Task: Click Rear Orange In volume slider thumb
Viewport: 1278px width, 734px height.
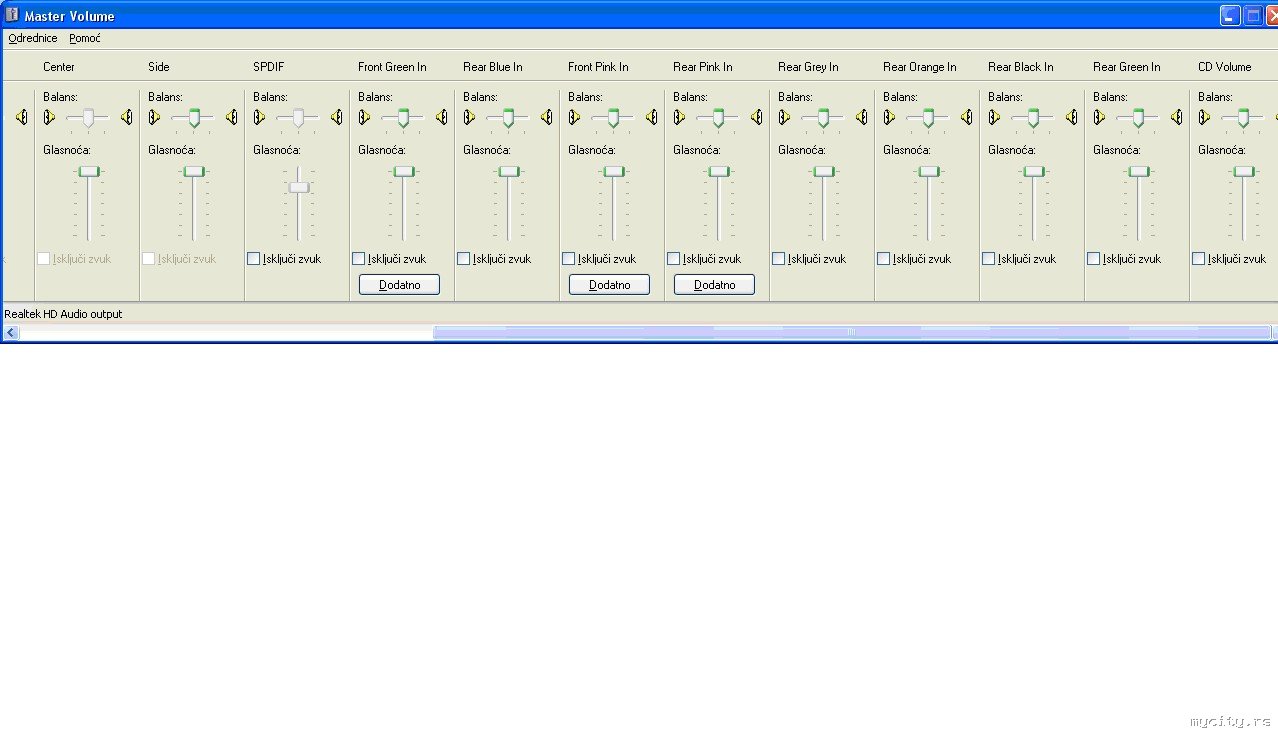Action: 929,171
